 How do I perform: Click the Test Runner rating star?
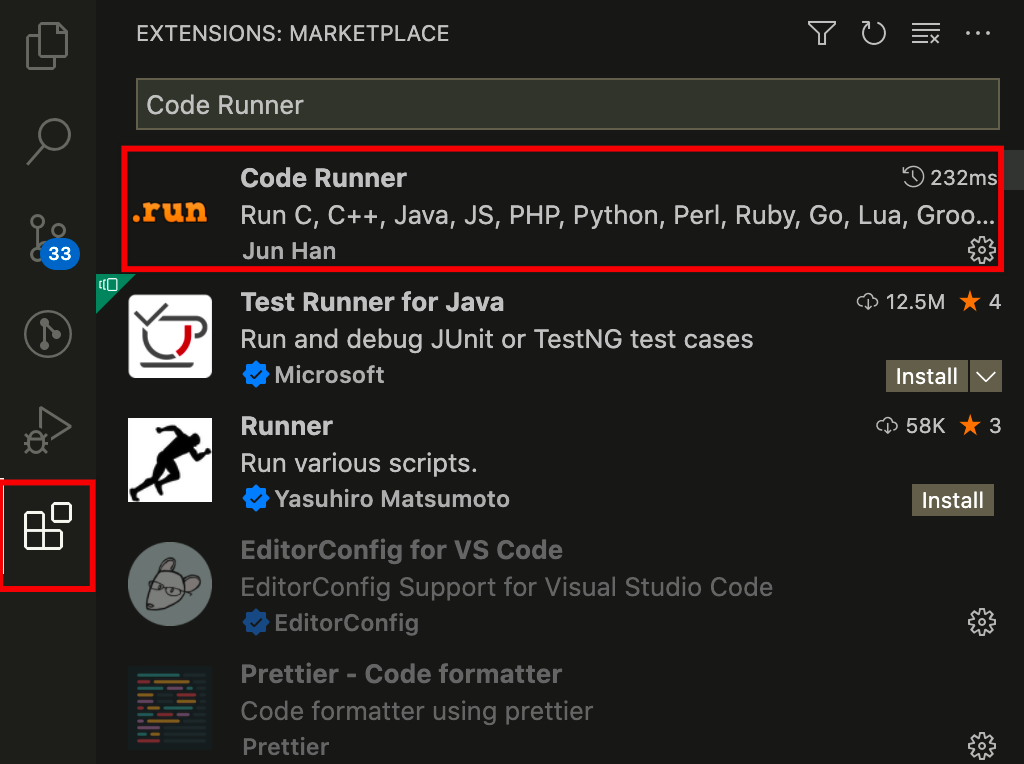coord(970,301)
